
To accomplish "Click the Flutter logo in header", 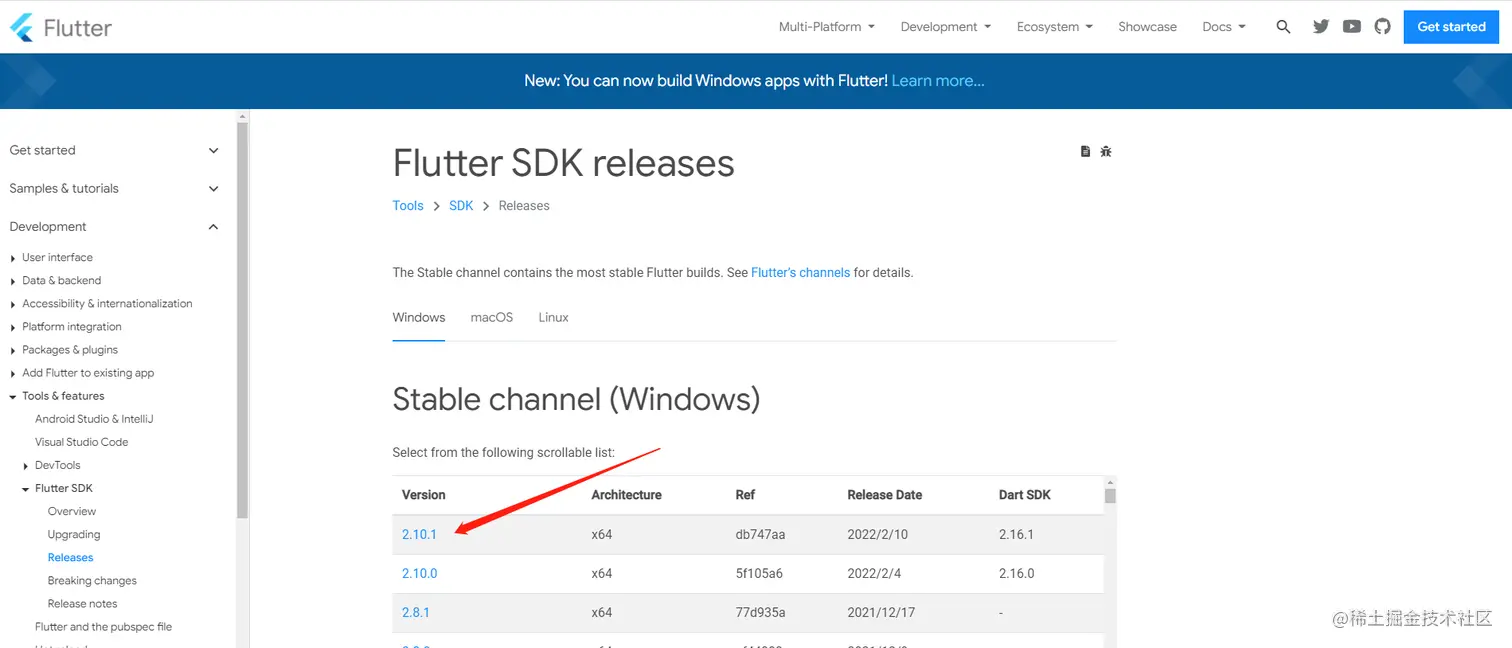I will click(61, 27).
